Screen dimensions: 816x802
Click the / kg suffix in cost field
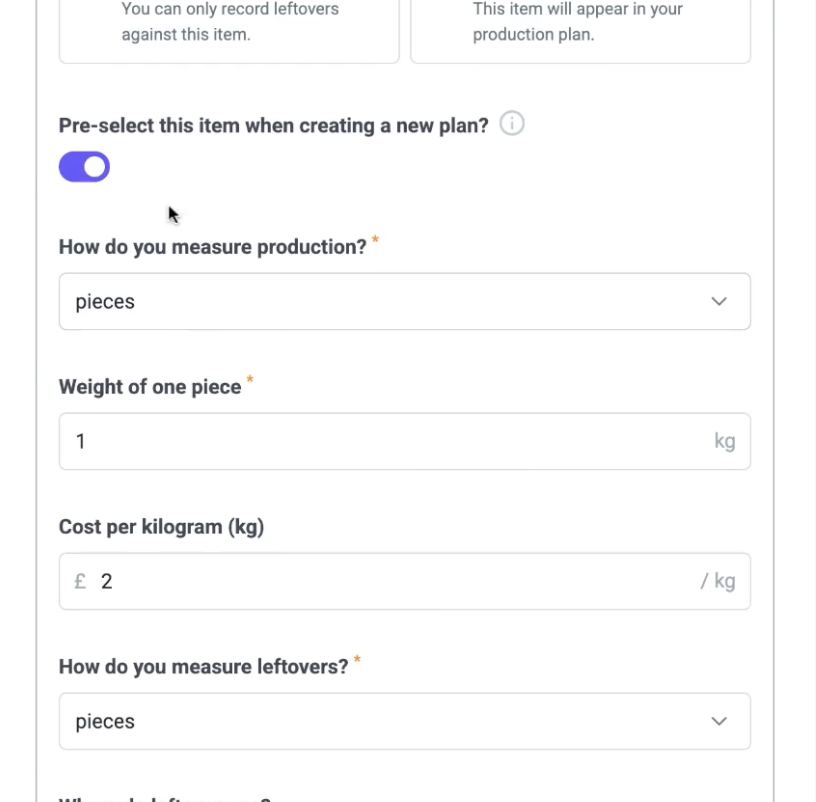pos(718,581)
